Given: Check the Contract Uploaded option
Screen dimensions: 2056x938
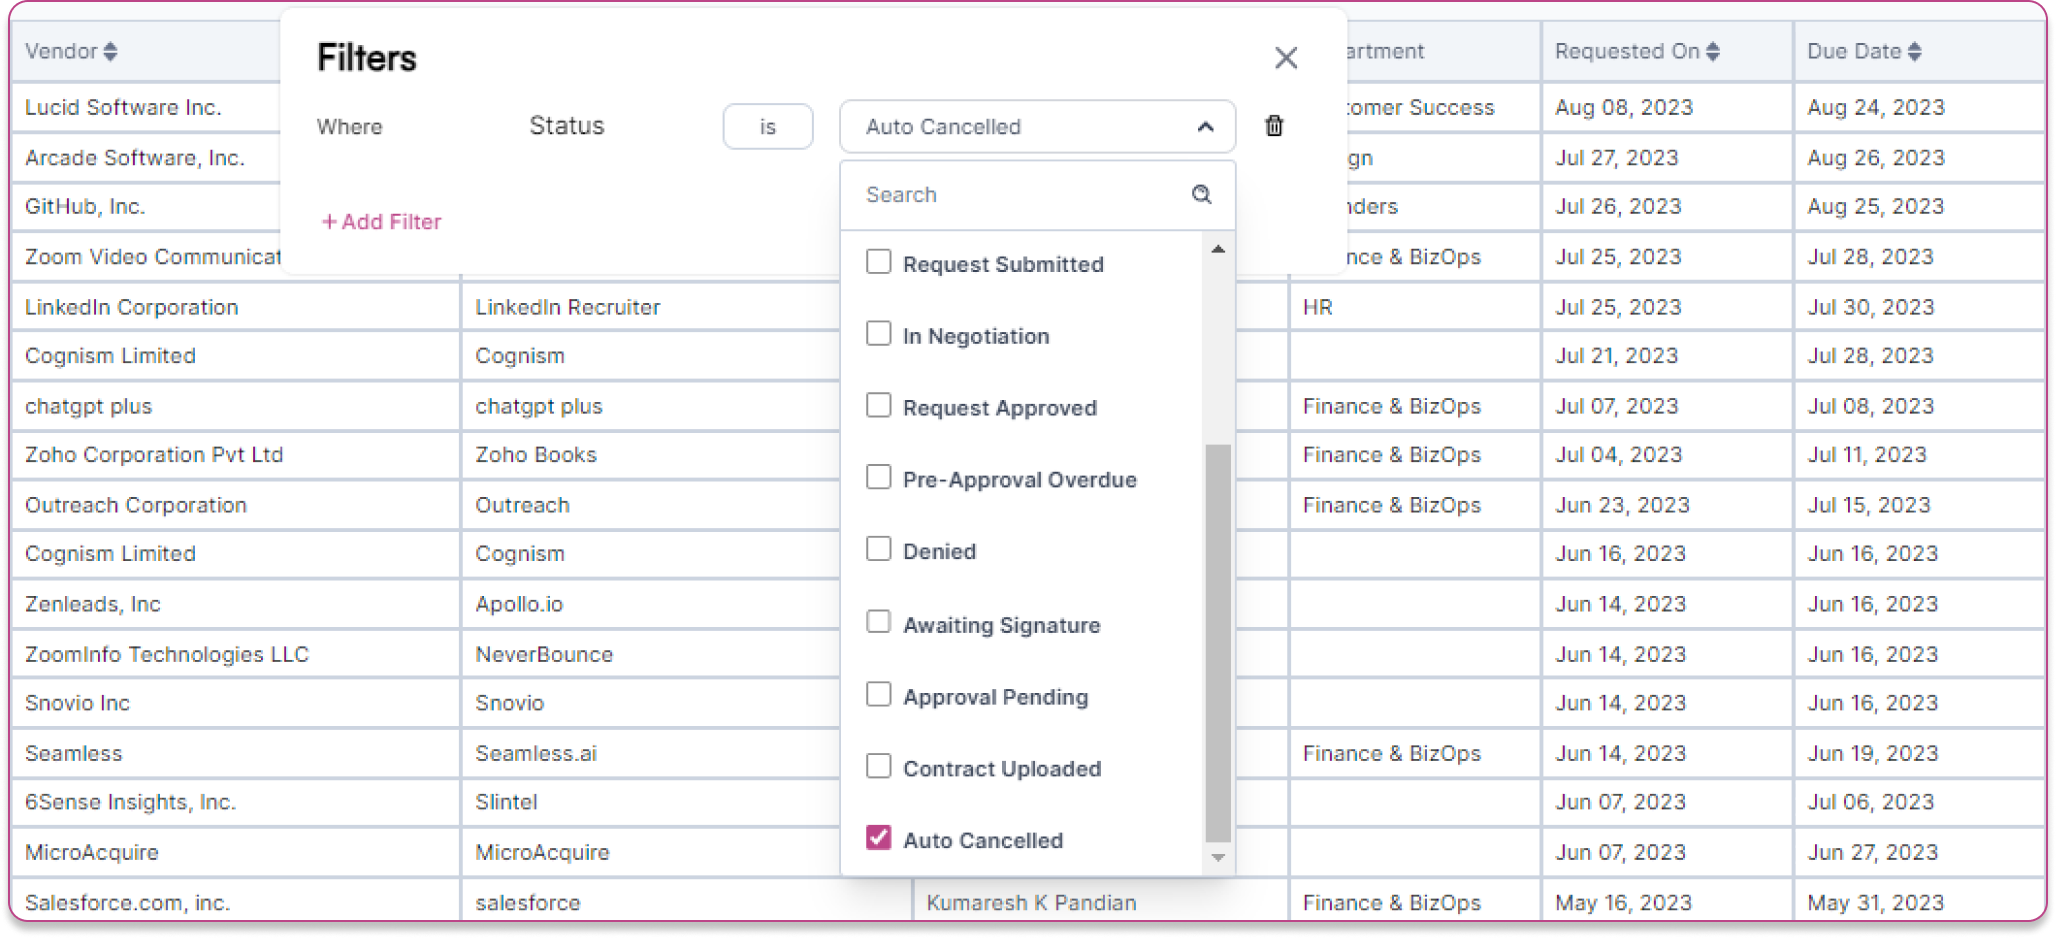Looking at the screenshot, I should [x=878, y=767].
